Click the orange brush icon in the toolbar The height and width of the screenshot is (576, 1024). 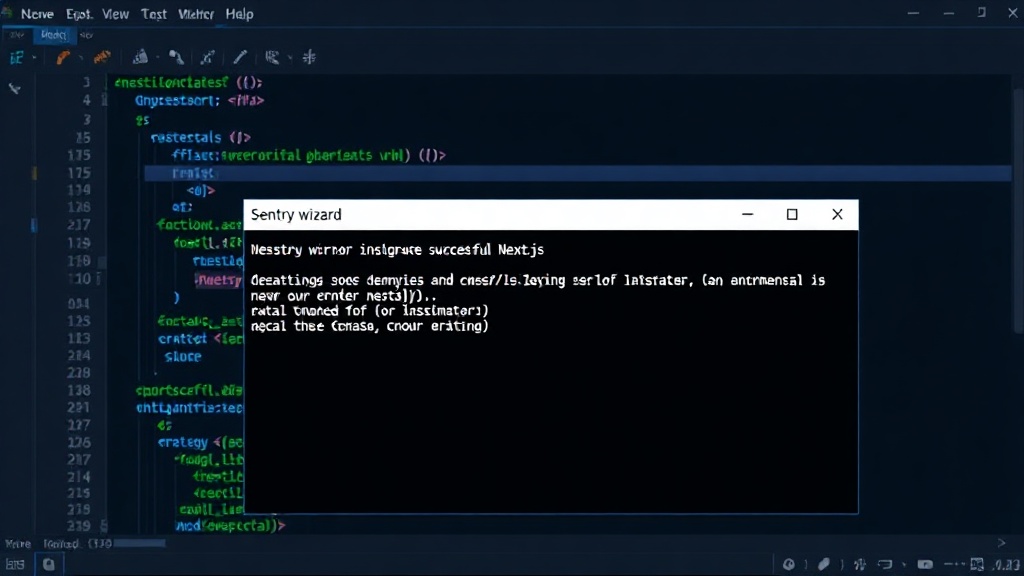pyautogui.click(x=63, y=57)
